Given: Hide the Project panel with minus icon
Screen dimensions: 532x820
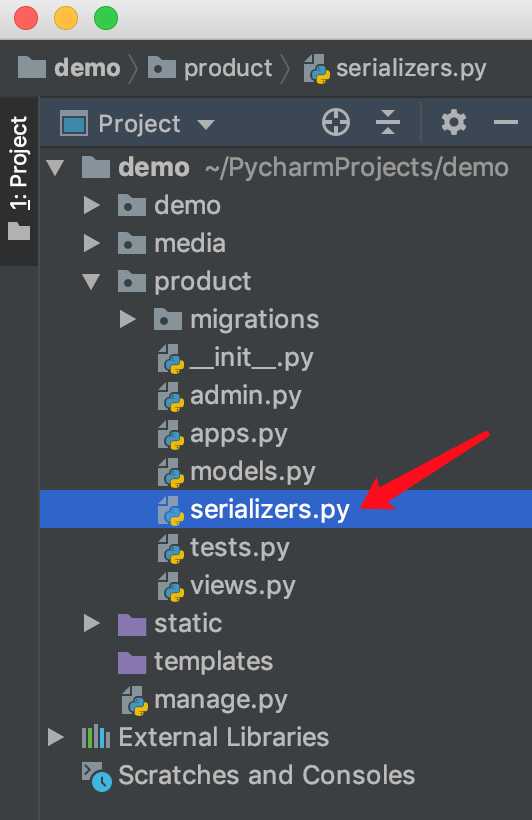Looking at the screenshot, I should [x=505, y=122].
